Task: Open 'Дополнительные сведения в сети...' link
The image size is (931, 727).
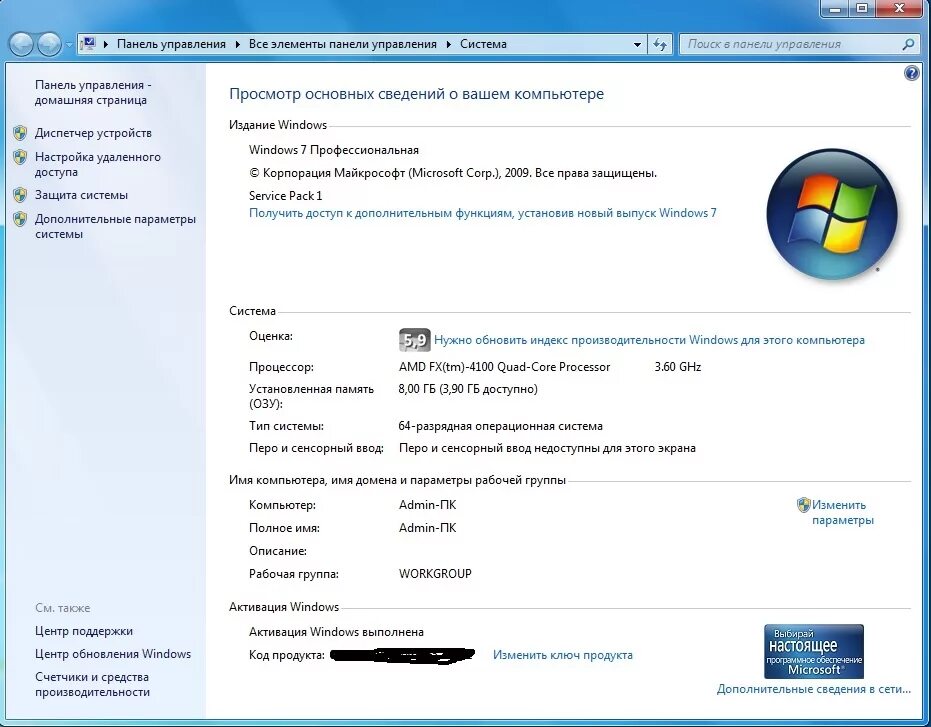Action: (813, 689)
